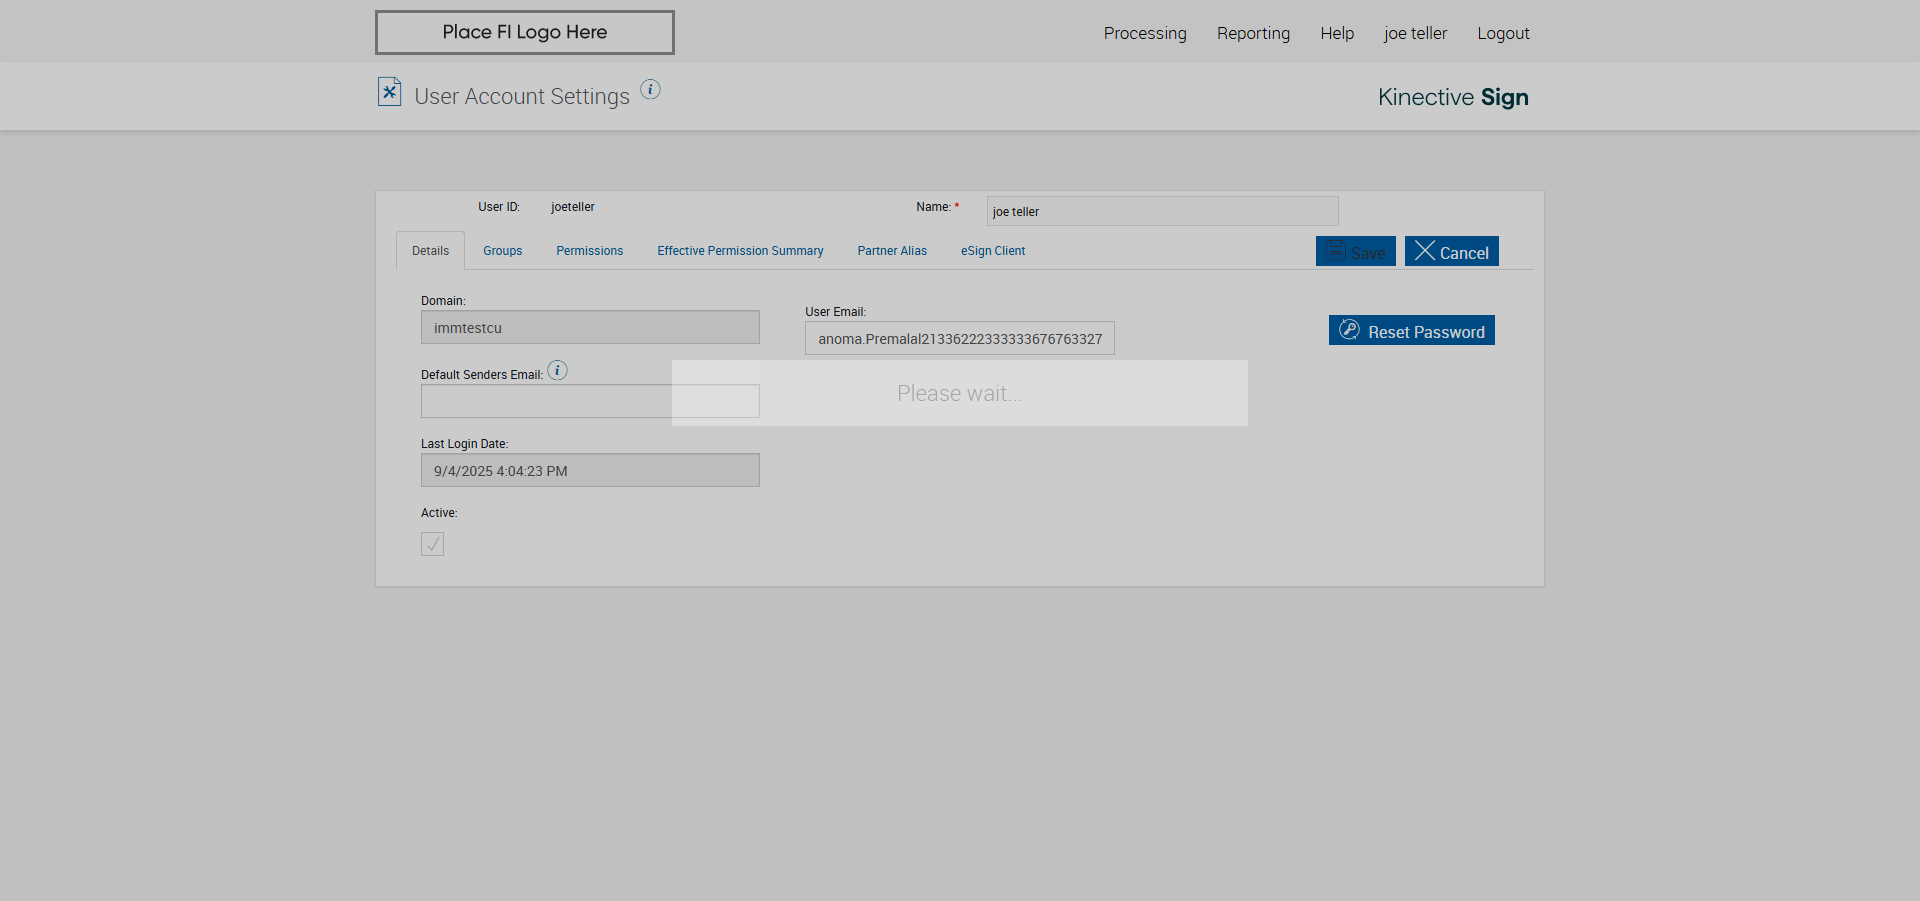Screen dimensions: 1920x901
Task: Open the Processing menu
Action: 1145,33
